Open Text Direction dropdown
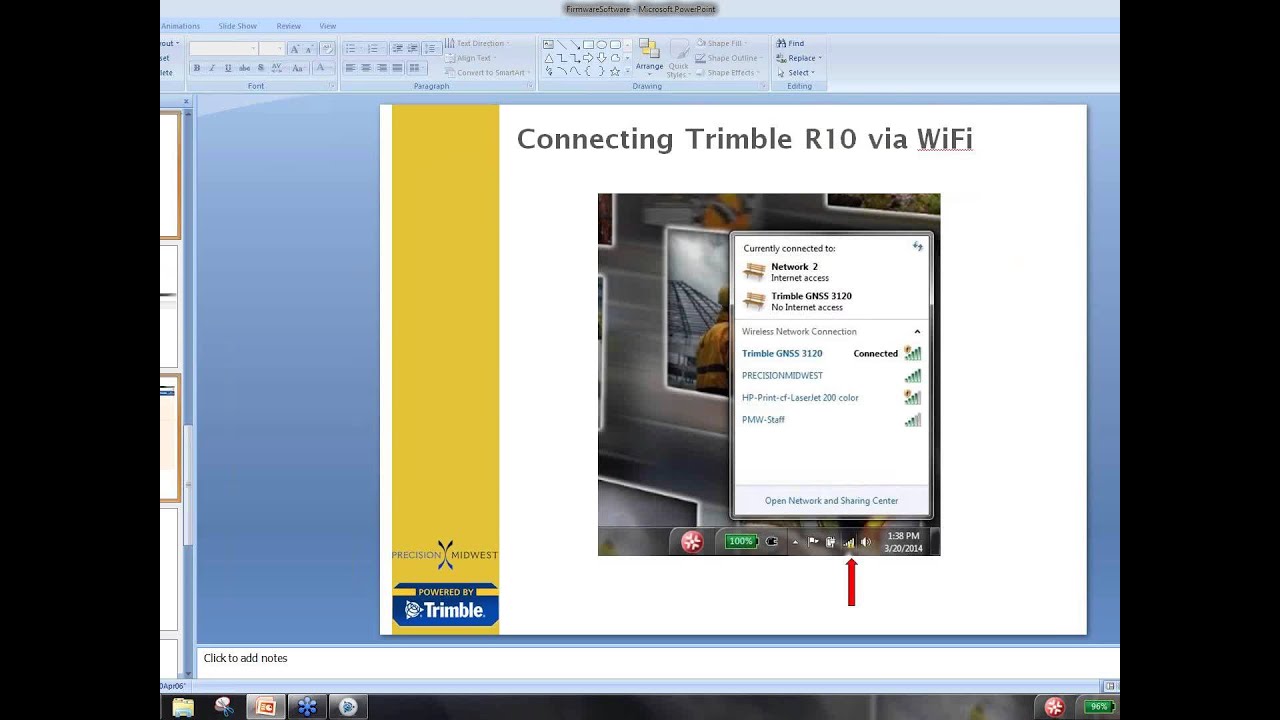Image resolution: width=1280 pixels, height=720 pixels. point(477,44)
